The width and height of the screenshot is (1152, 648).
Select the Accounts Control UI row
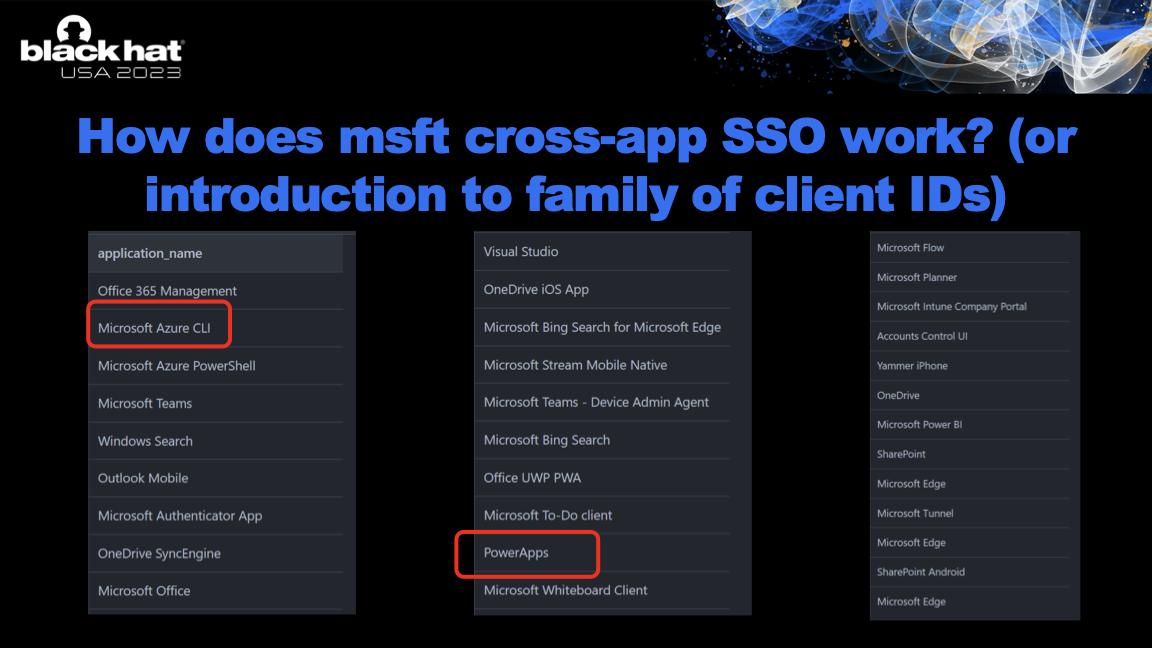tap(971, 336)
